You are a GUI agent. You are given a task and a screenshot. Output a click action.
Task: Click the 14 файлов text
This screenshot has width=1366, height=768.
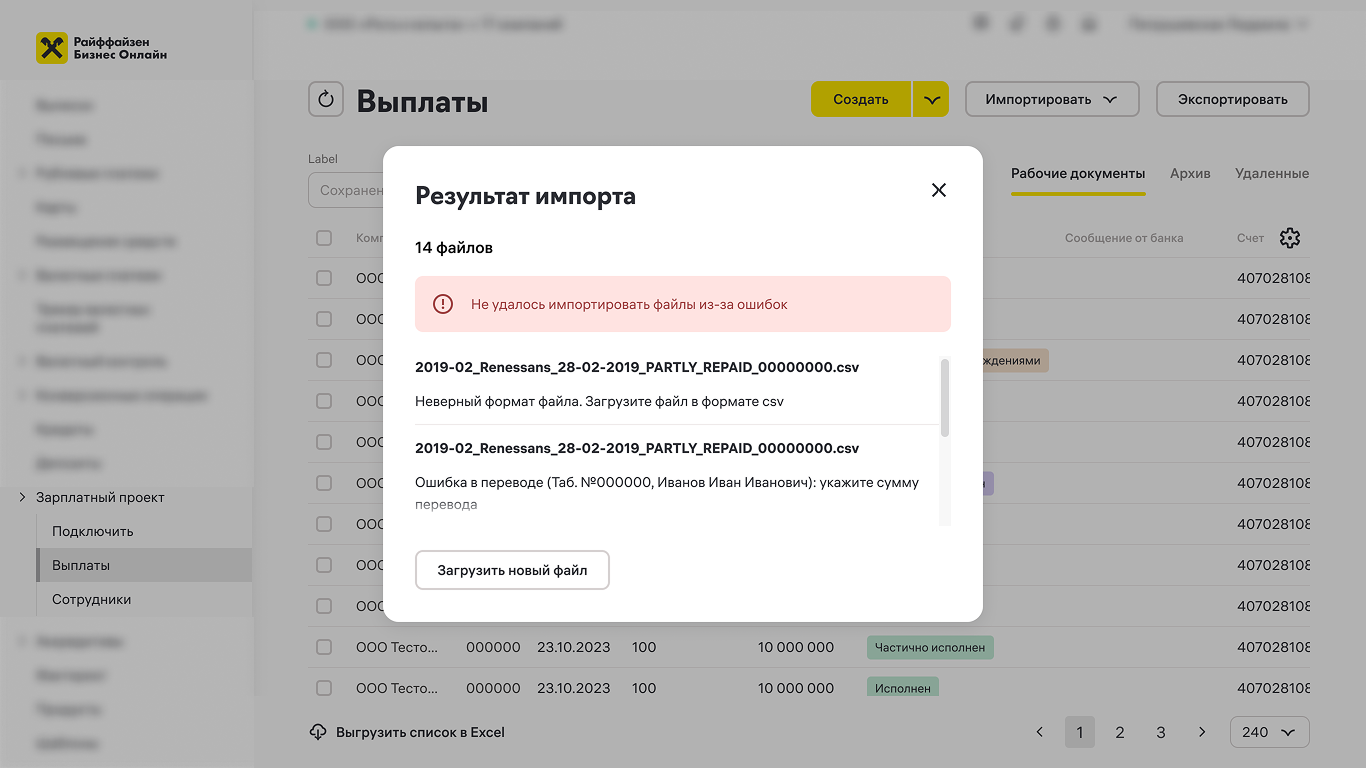(454, 247)
